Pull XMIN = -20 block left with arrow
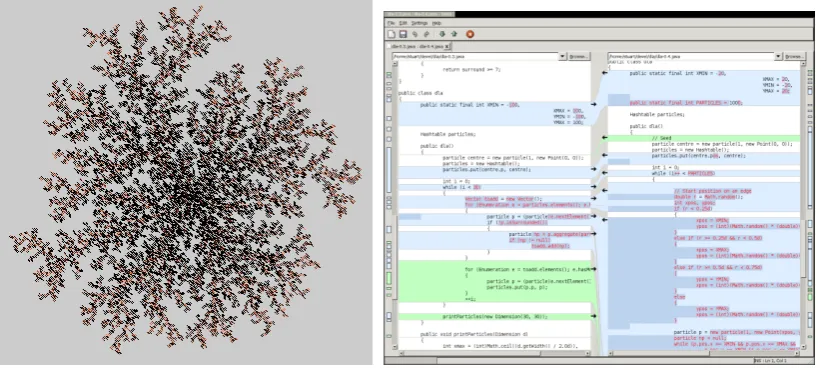This screenshot has width=821, height=370. click(605, 73)
